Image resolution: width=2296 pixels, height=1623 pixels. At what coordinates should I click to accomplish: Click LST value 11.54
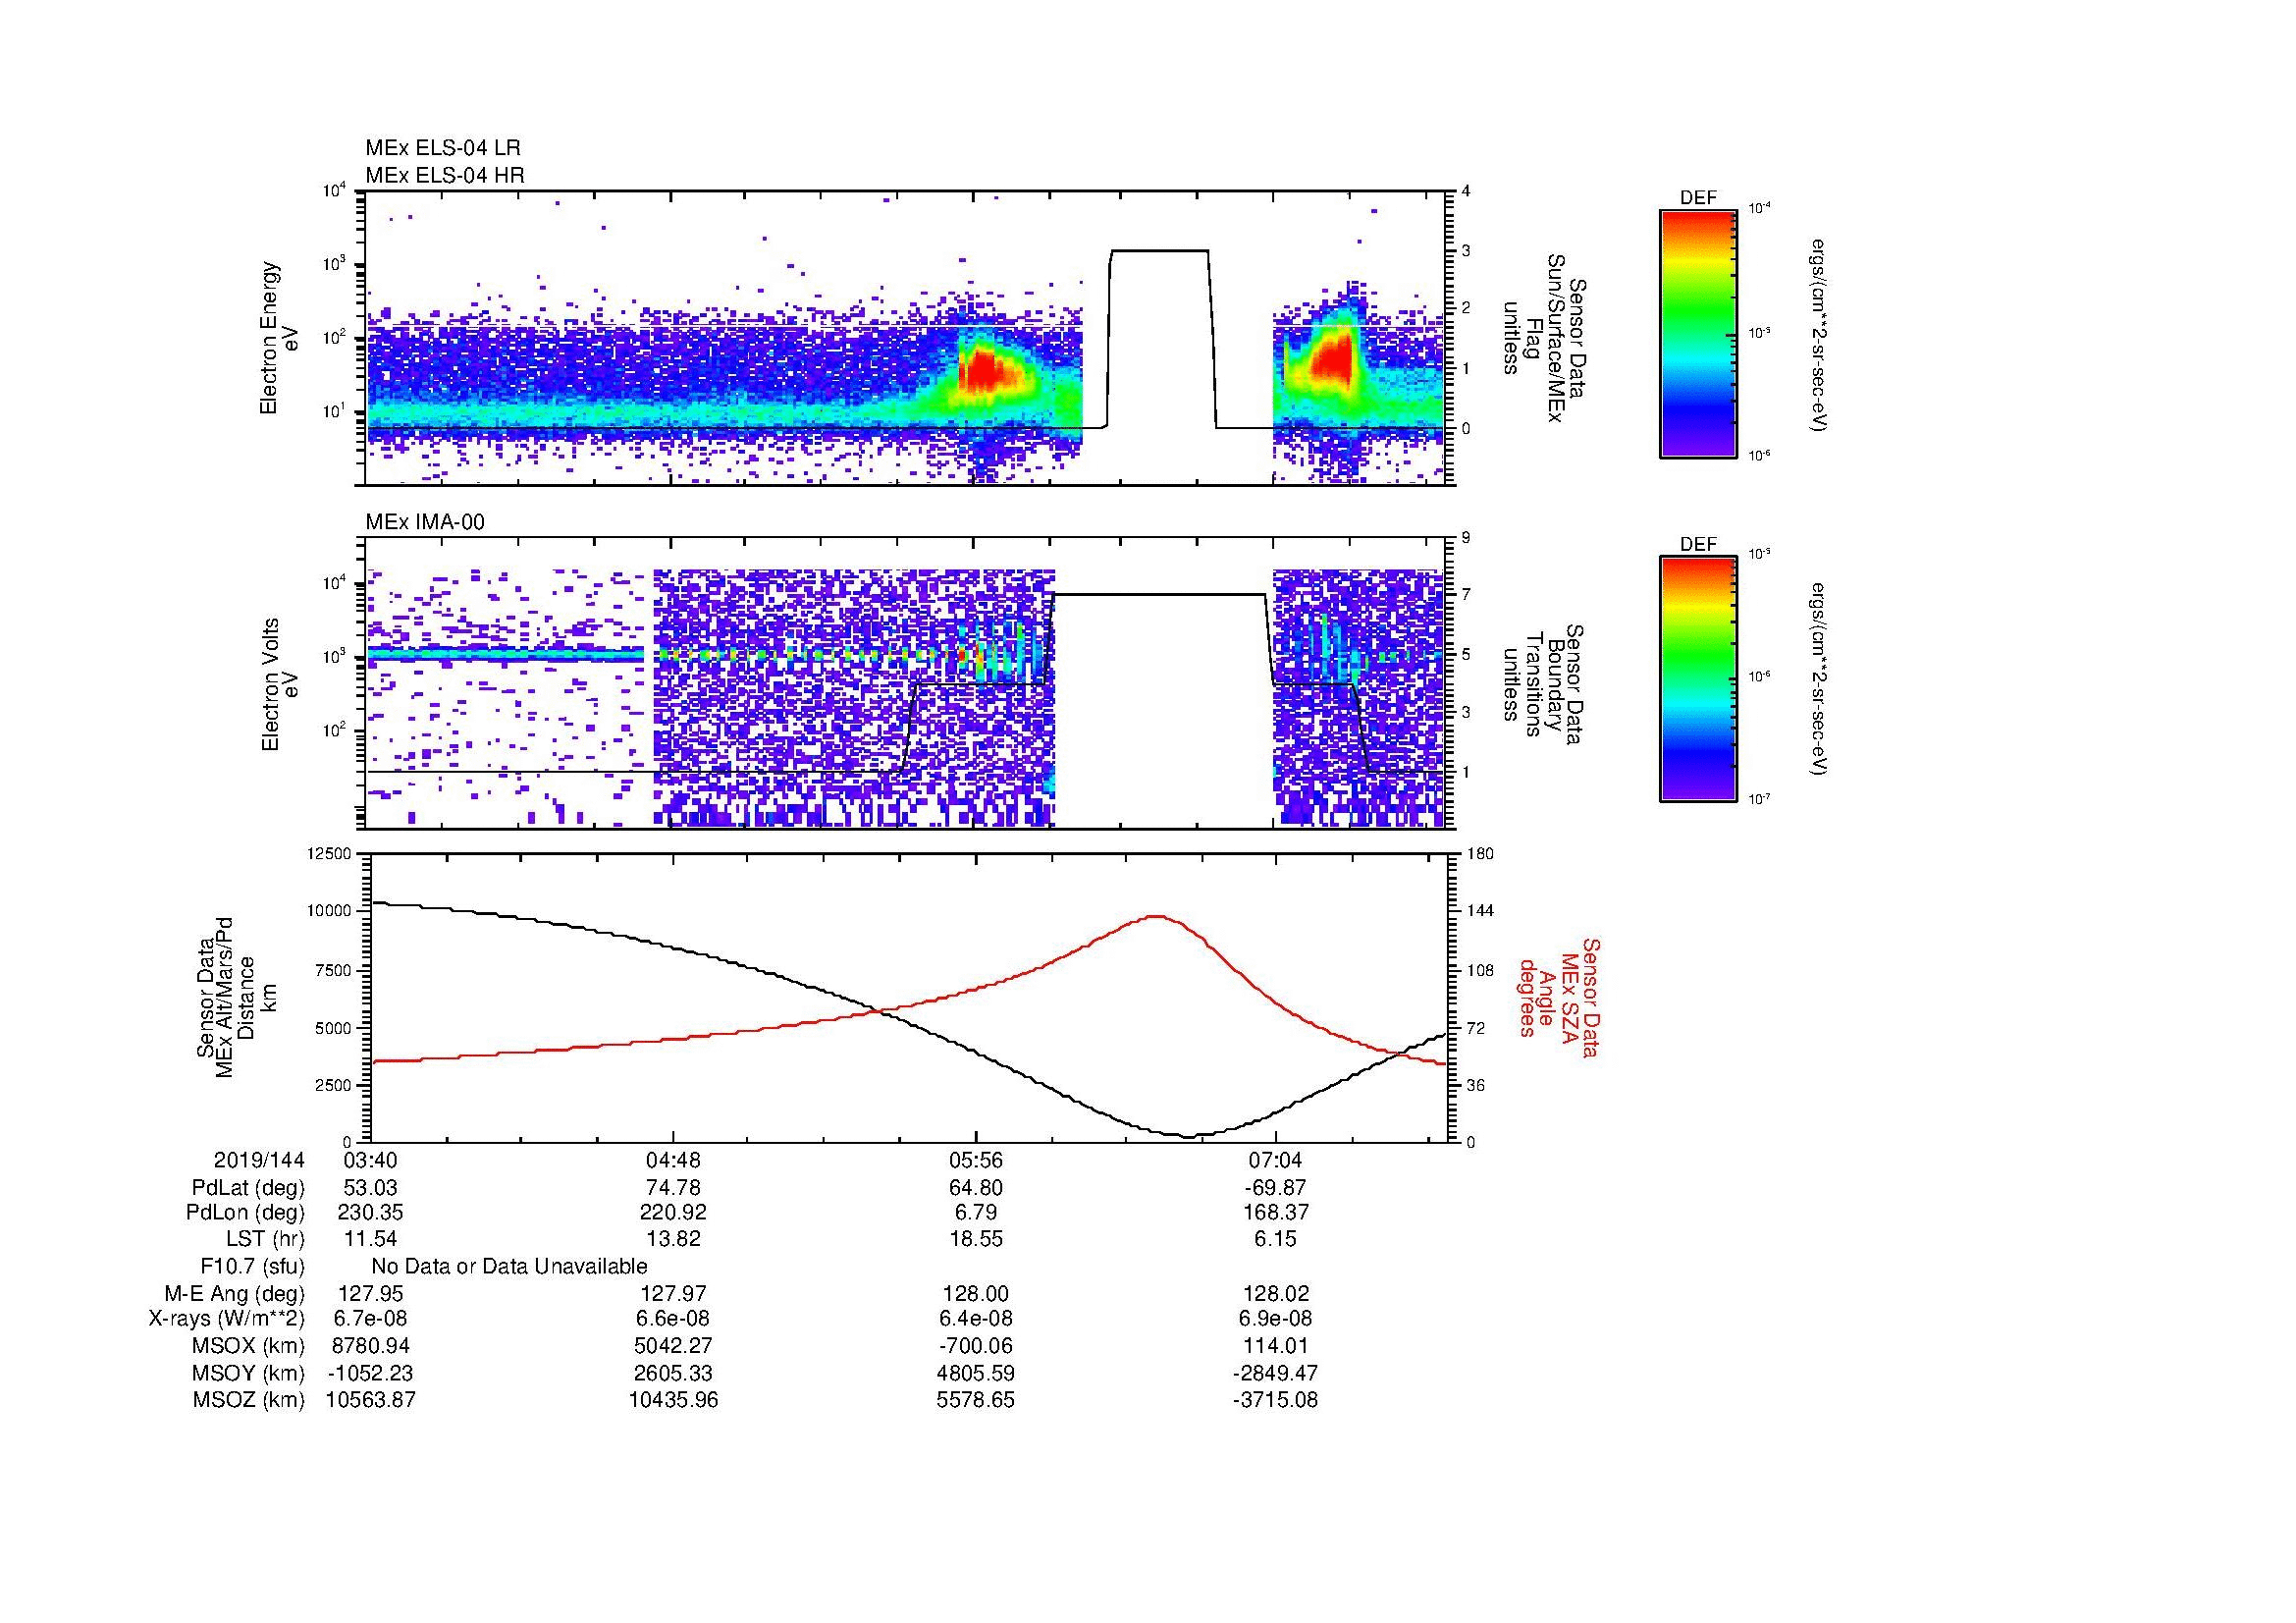point(371,1239)
